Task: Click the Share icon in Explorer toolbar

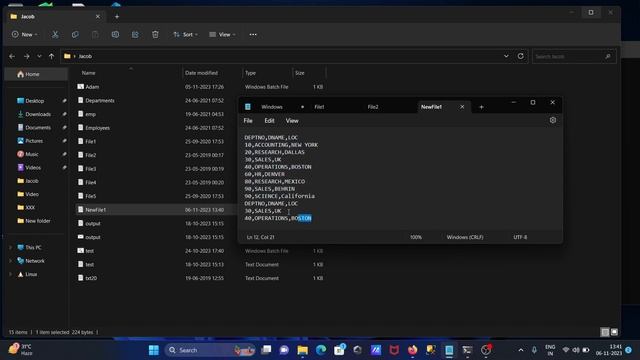Action: click(x=135, y=35)
